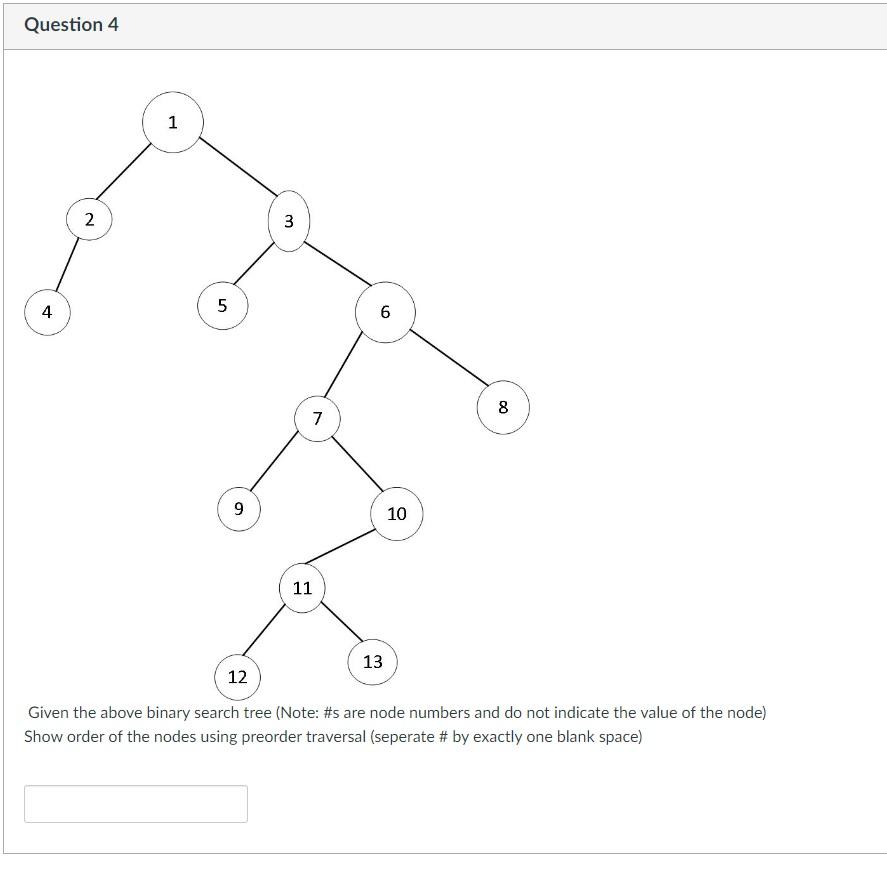887x881 pixels.
Task: Select the Question 4 header
Action: 70,25
